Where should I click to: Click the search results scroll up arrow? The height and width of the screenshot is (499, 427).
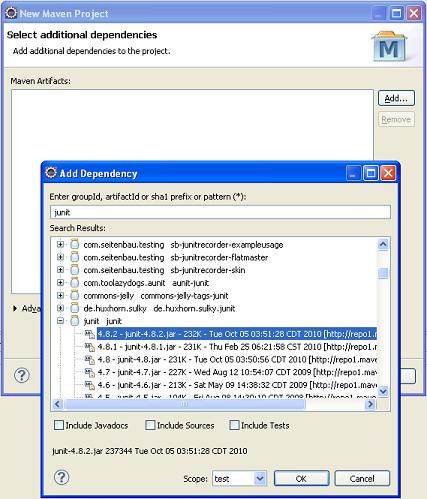coord(383,244)
